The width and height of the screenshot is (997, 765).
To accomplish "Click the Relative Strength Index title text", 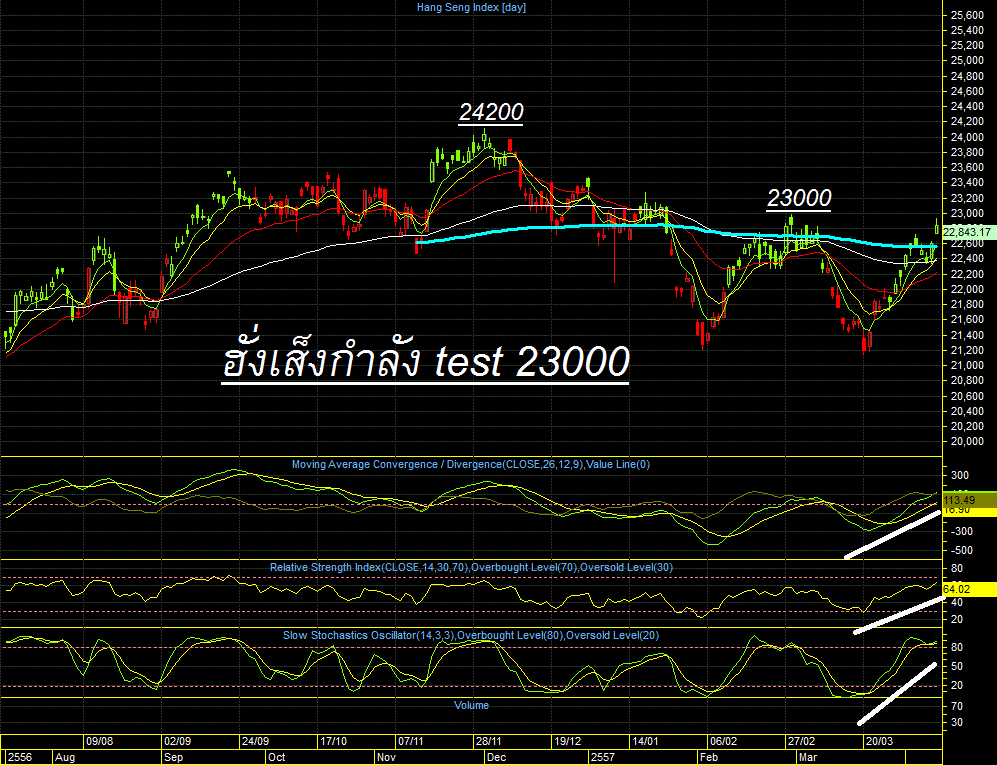I will pyautogui.click(x=471, y=567).
